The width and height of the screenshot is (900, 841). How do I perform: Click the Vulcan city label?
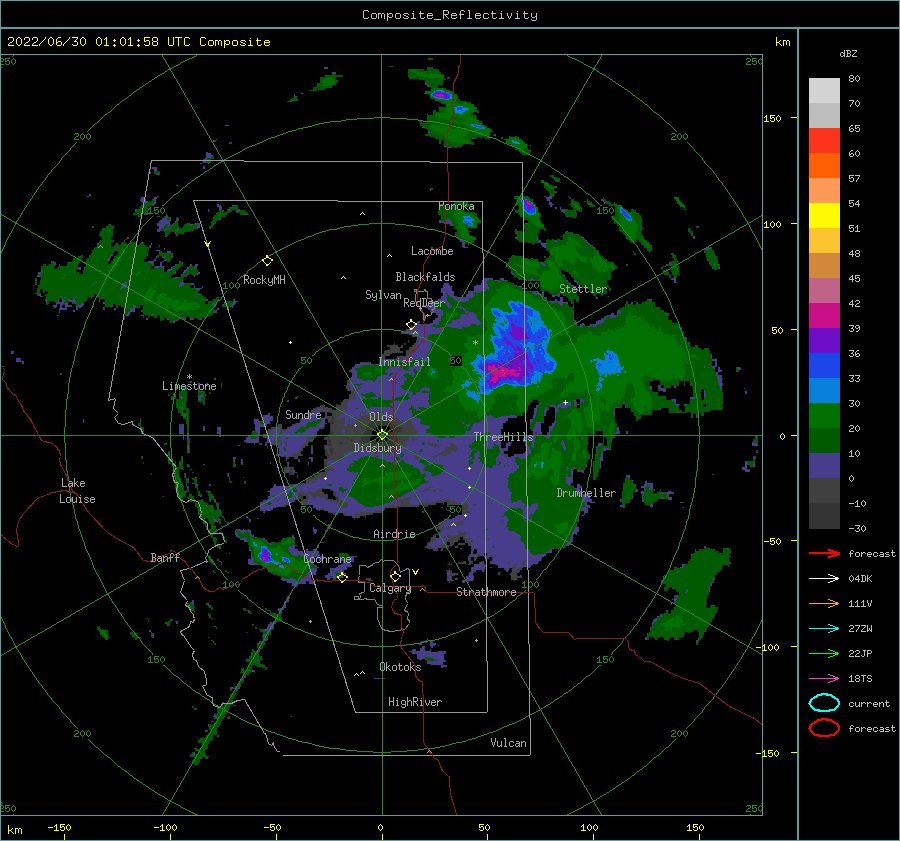point(508,743)
